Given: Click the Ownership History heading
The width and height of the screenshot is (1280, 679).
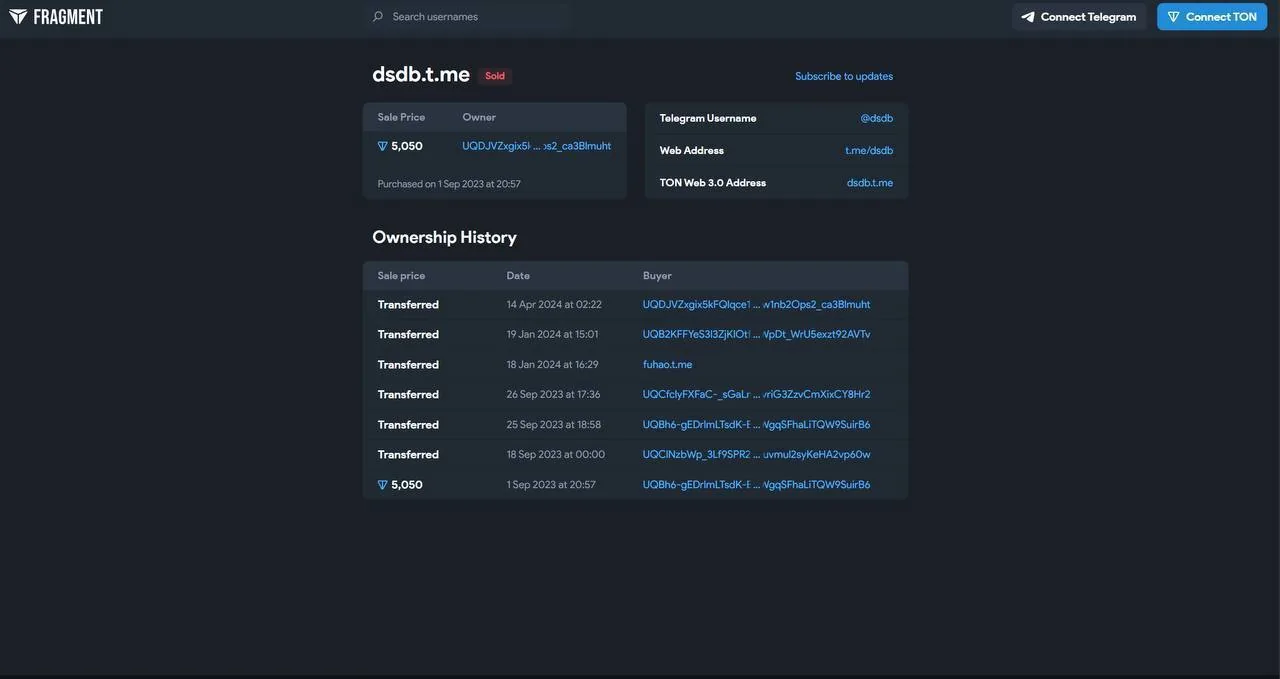Looking at the screenshot, I should (445, 237).
